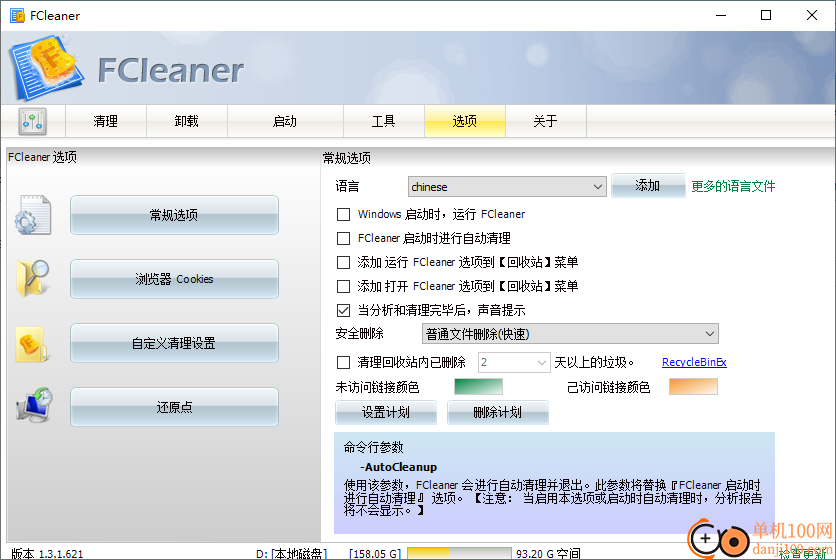836x560 pixels.
Task: Click the 命令行参数 heading
Action: click(373, 447)
